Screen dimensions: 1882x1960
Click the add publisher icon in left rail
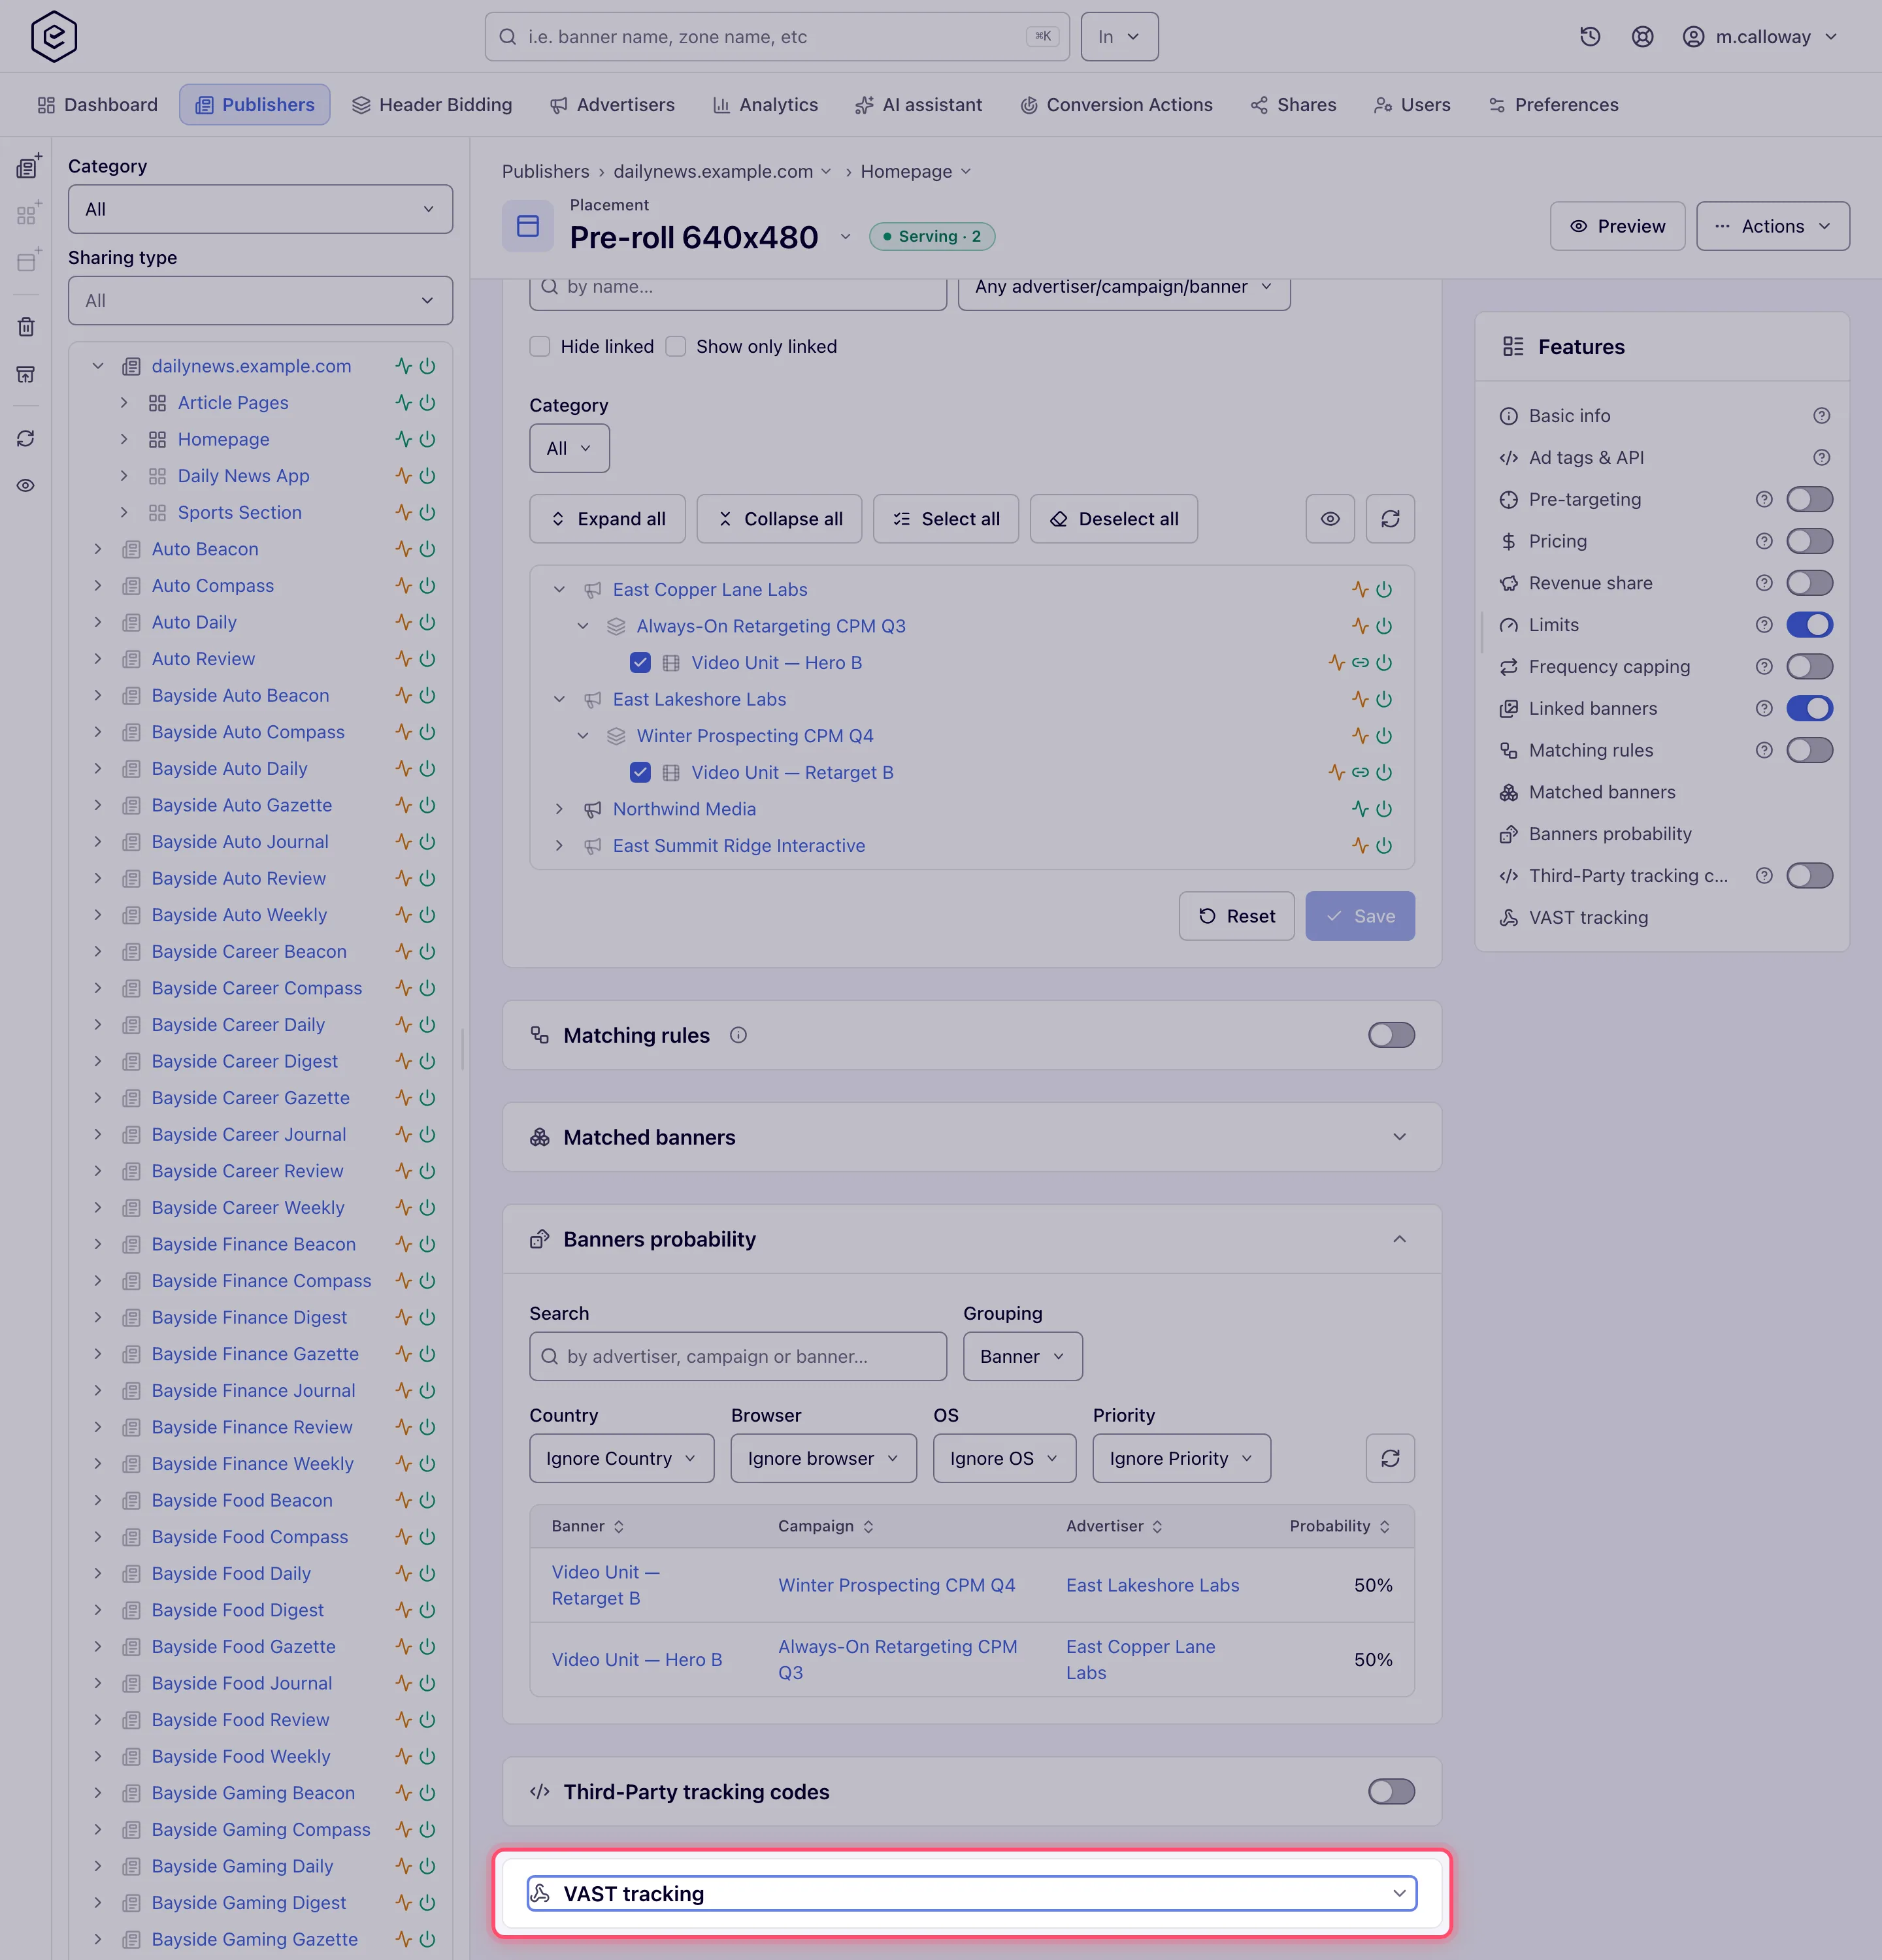(x=28, y=166)
